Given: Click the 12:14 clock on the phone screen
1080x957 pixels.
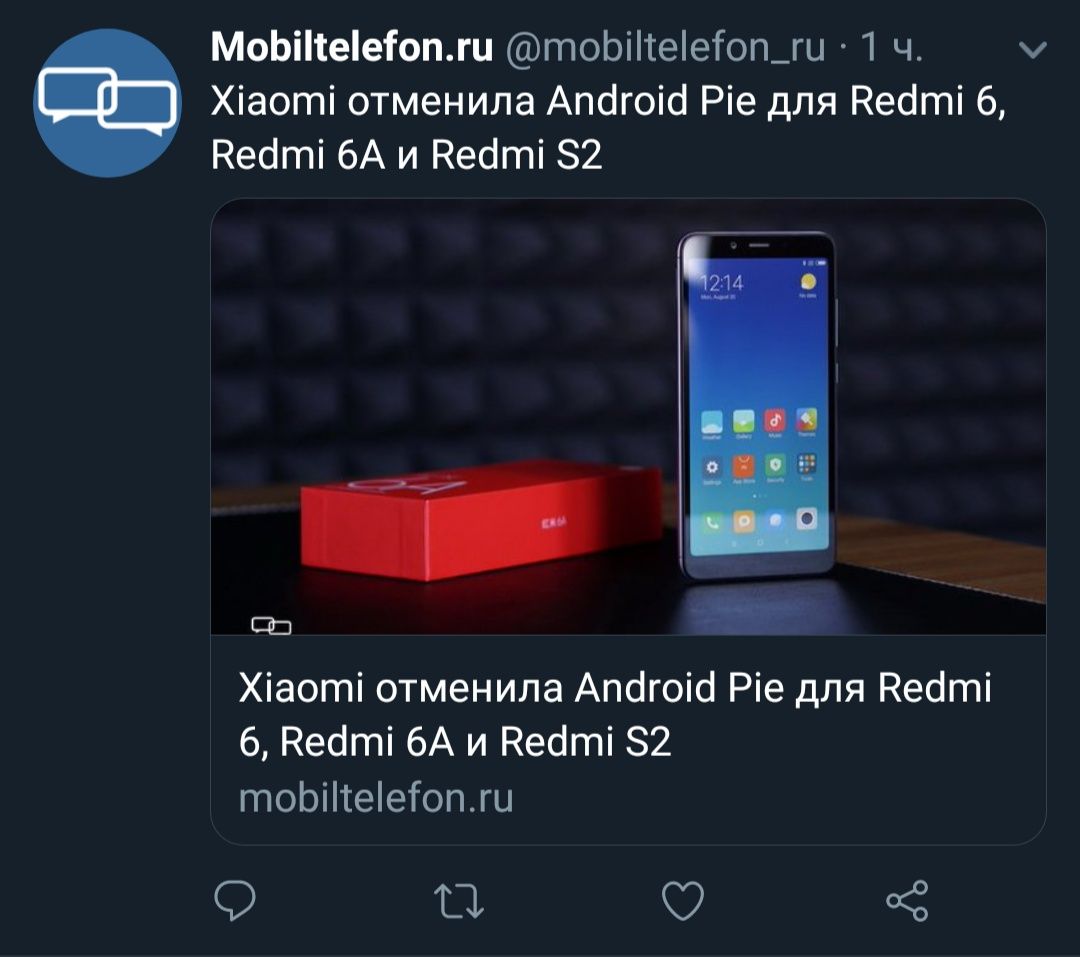Looking at the screenshot, I should click(721, 282).
